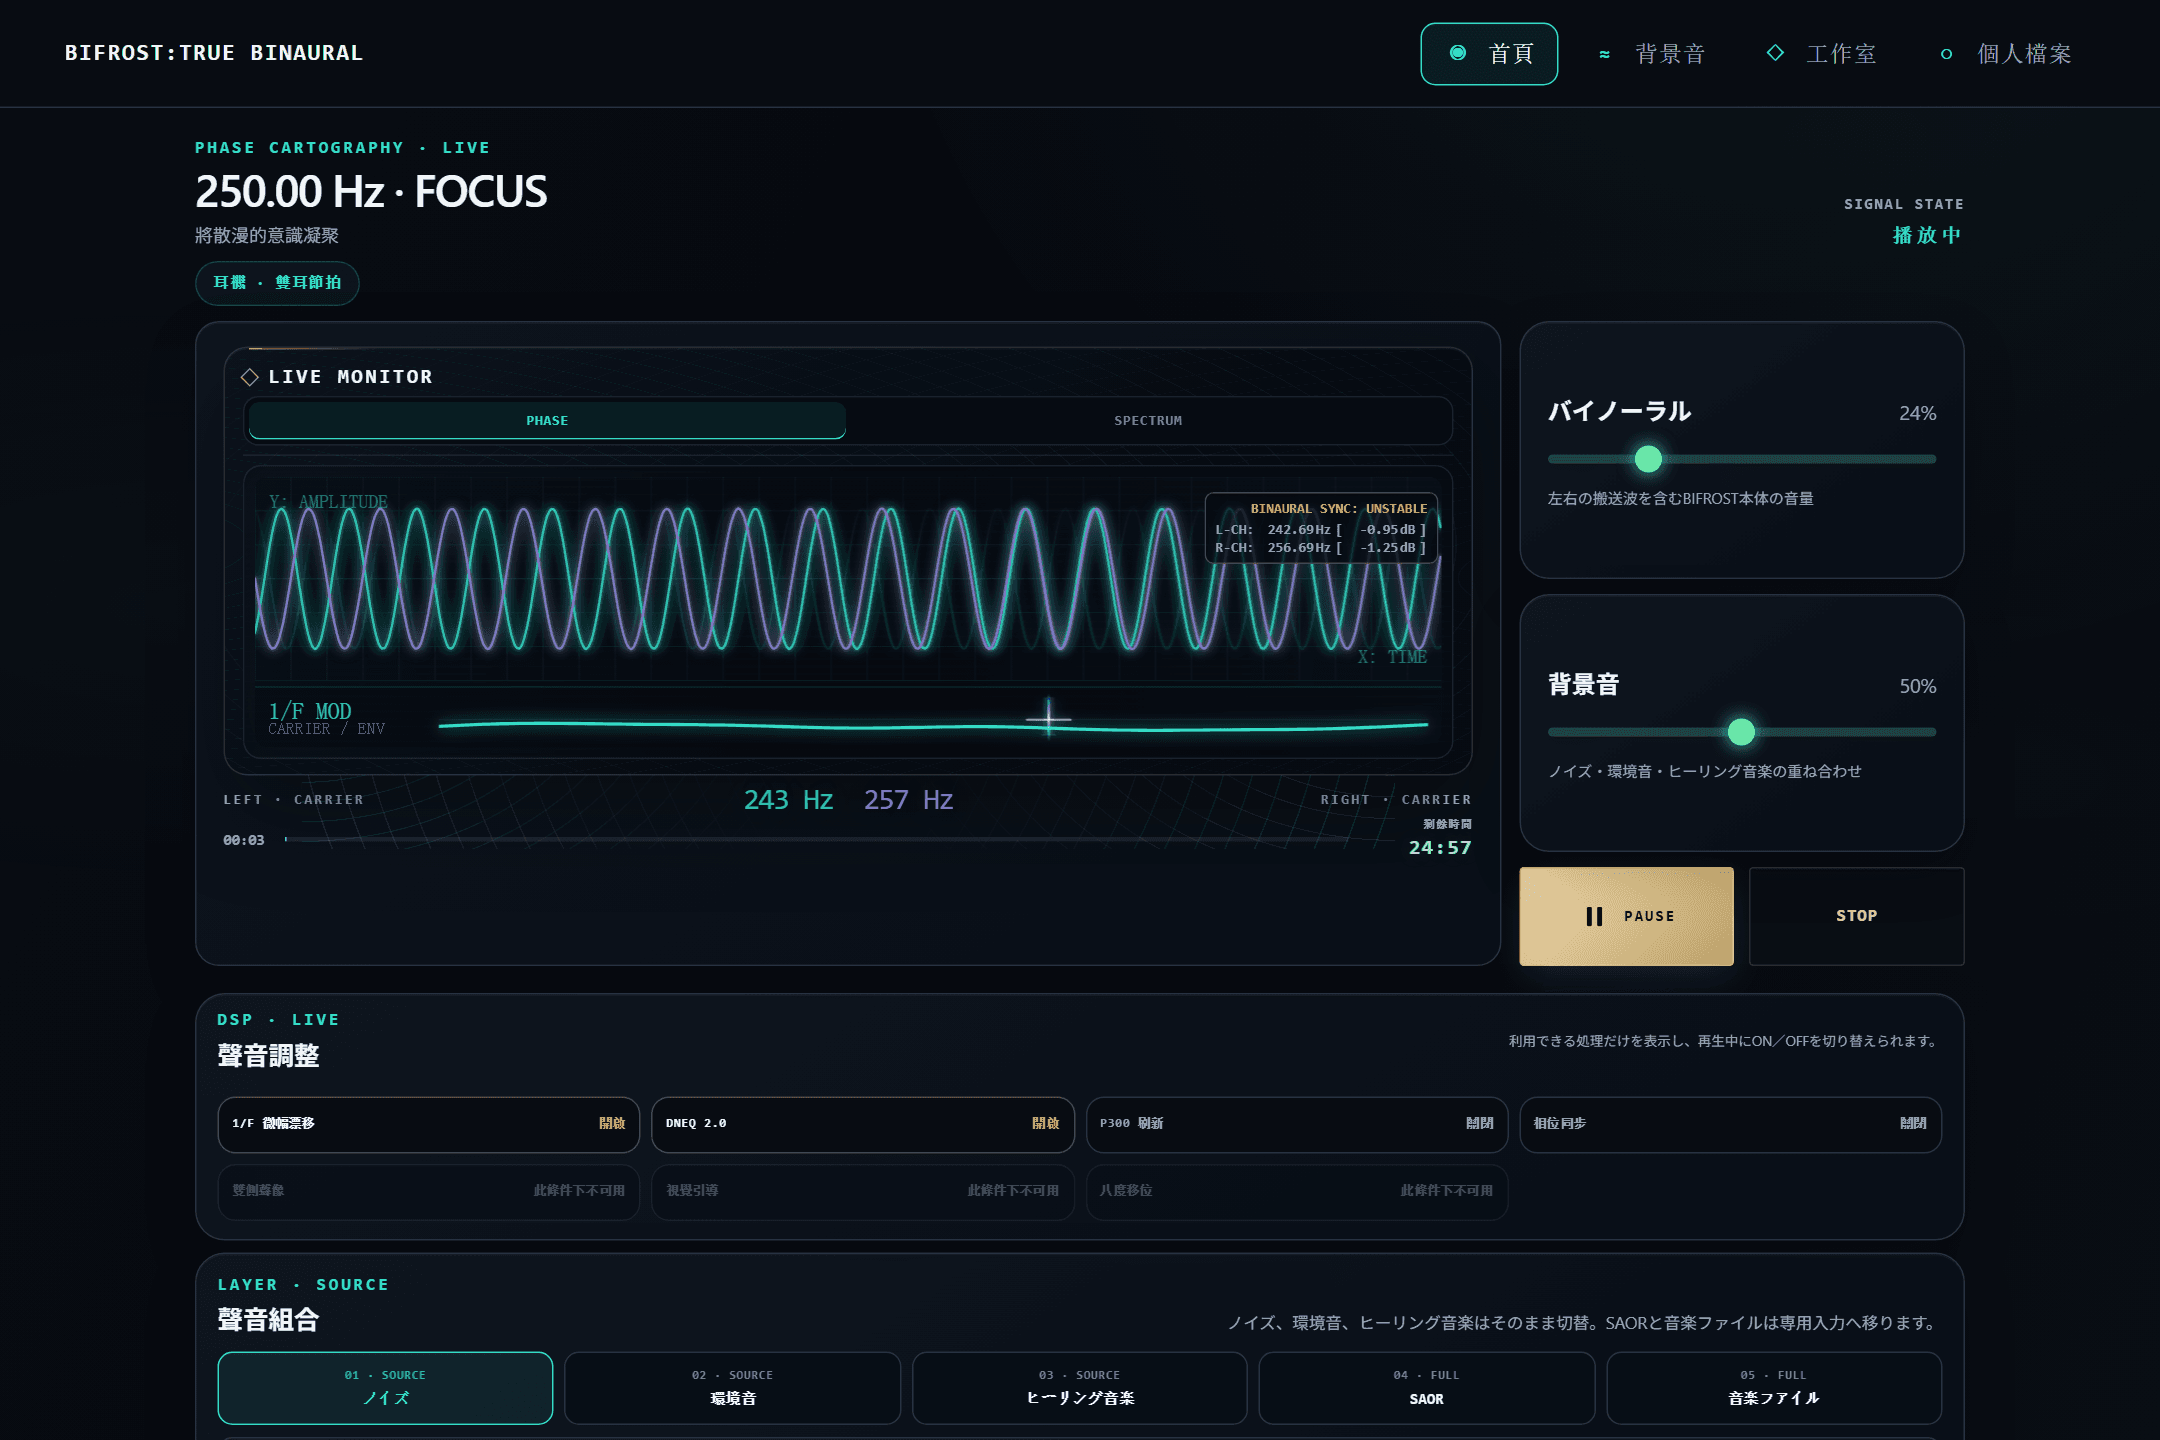Toggle the 相位同步 DSP switch
Viewport: 2160px width, 1440px height.
1731,1124
